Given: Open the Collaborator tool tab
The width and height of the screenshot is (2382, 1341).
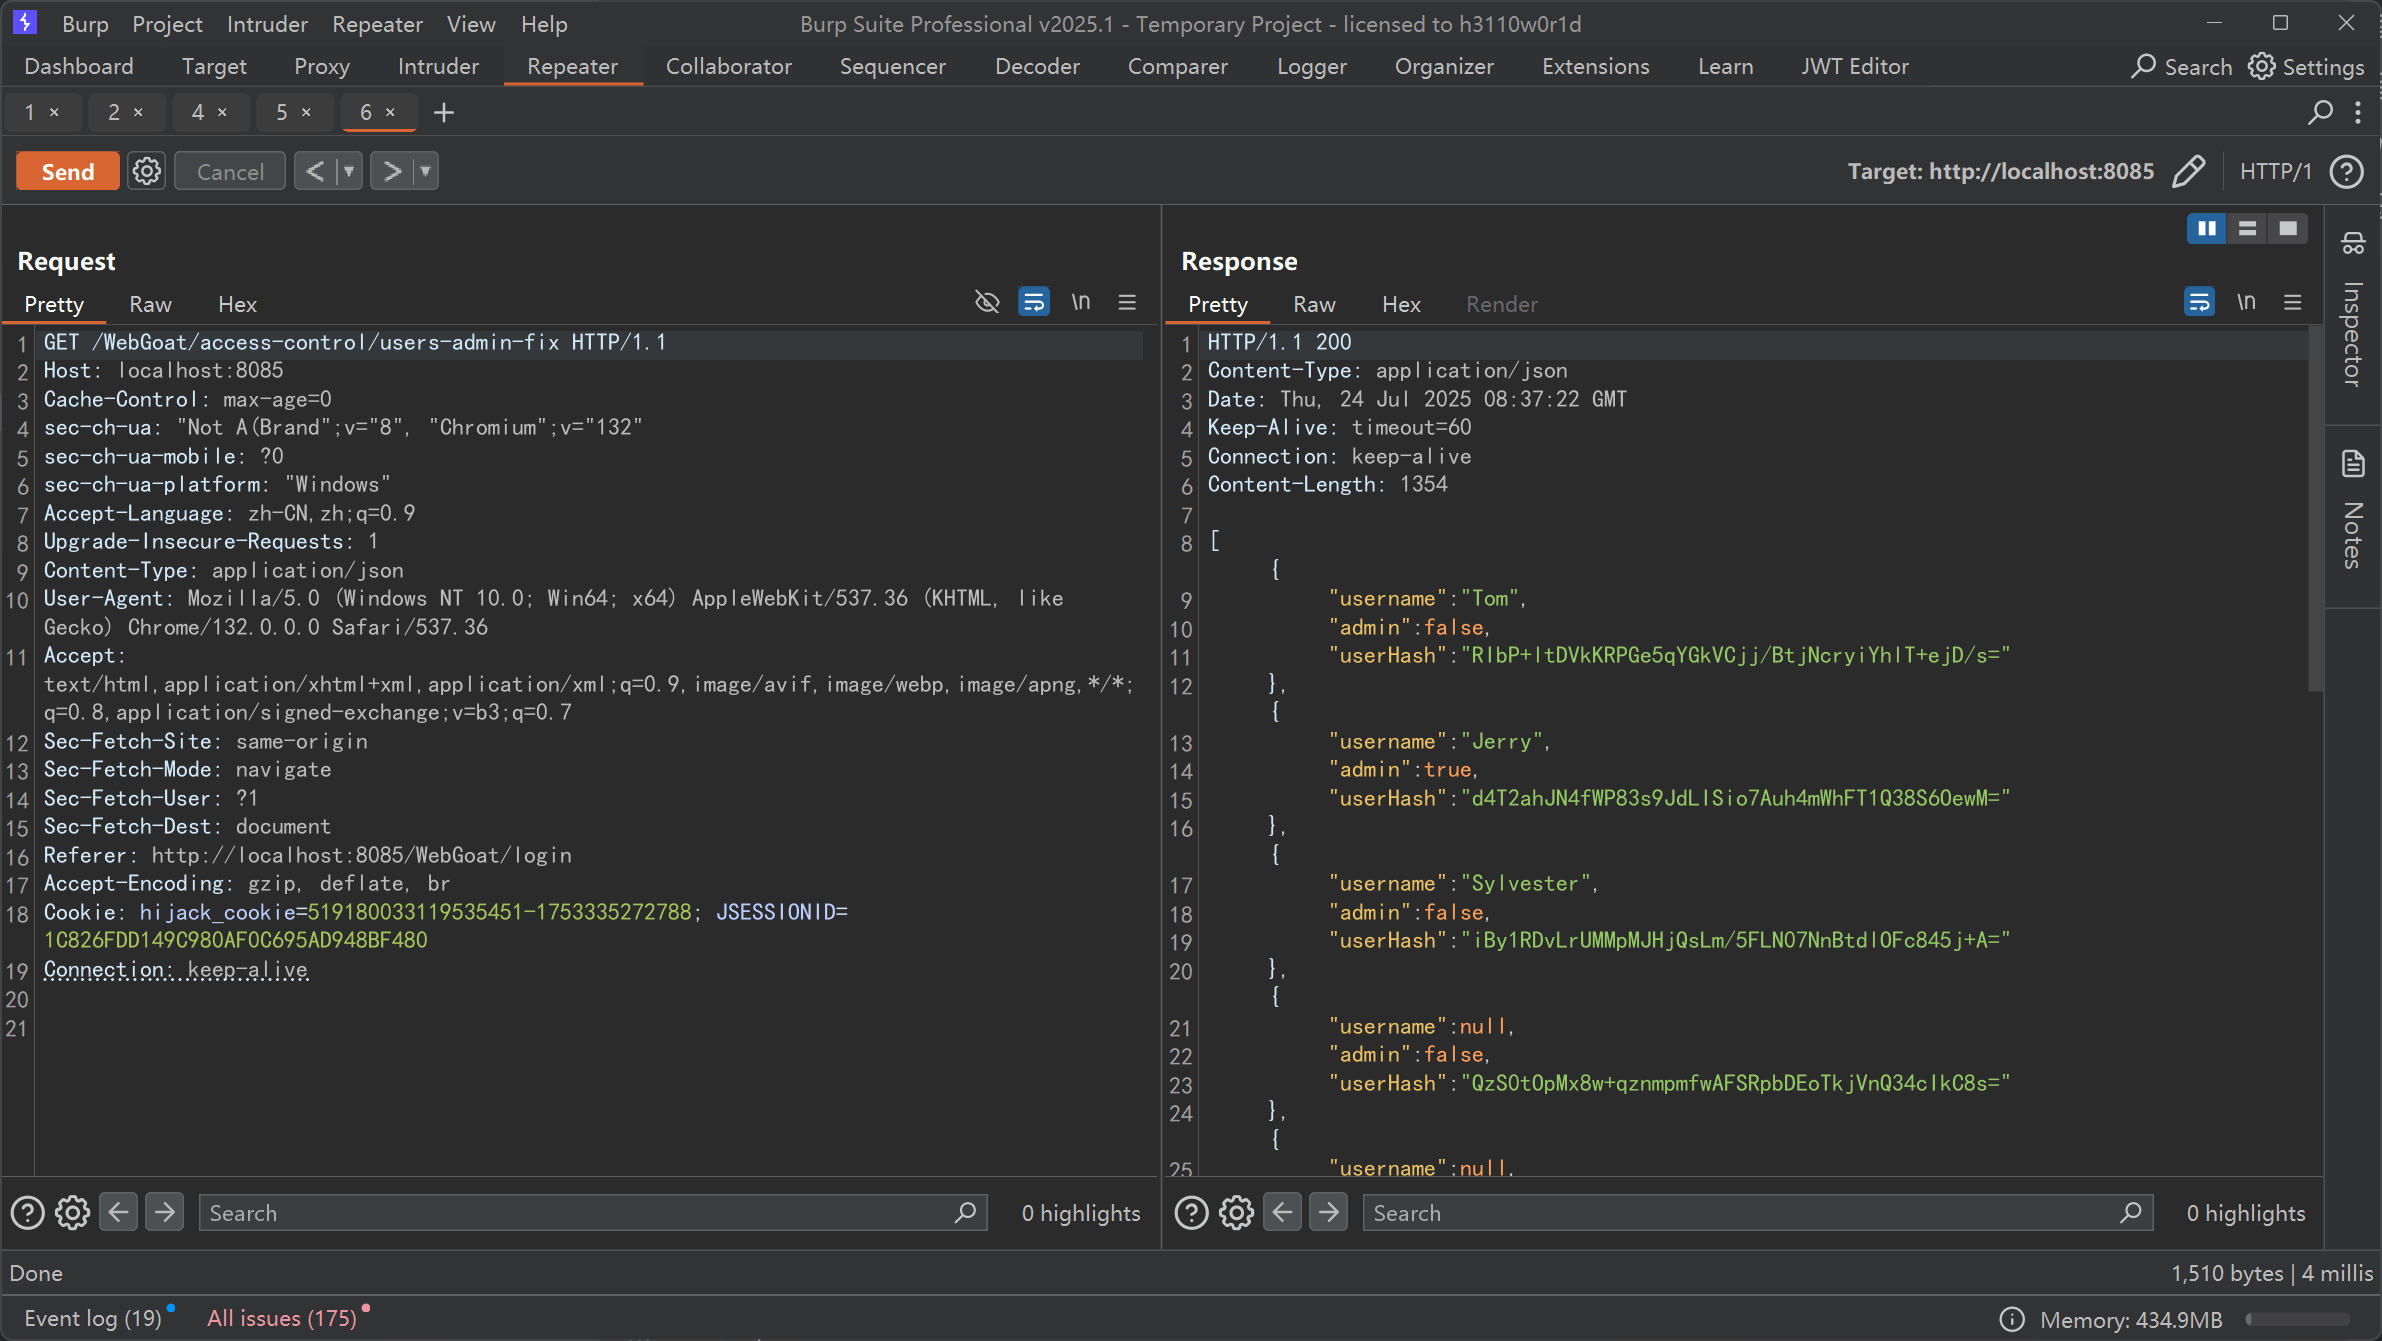Looking at the screenshot, I should [x=728, y=66].
